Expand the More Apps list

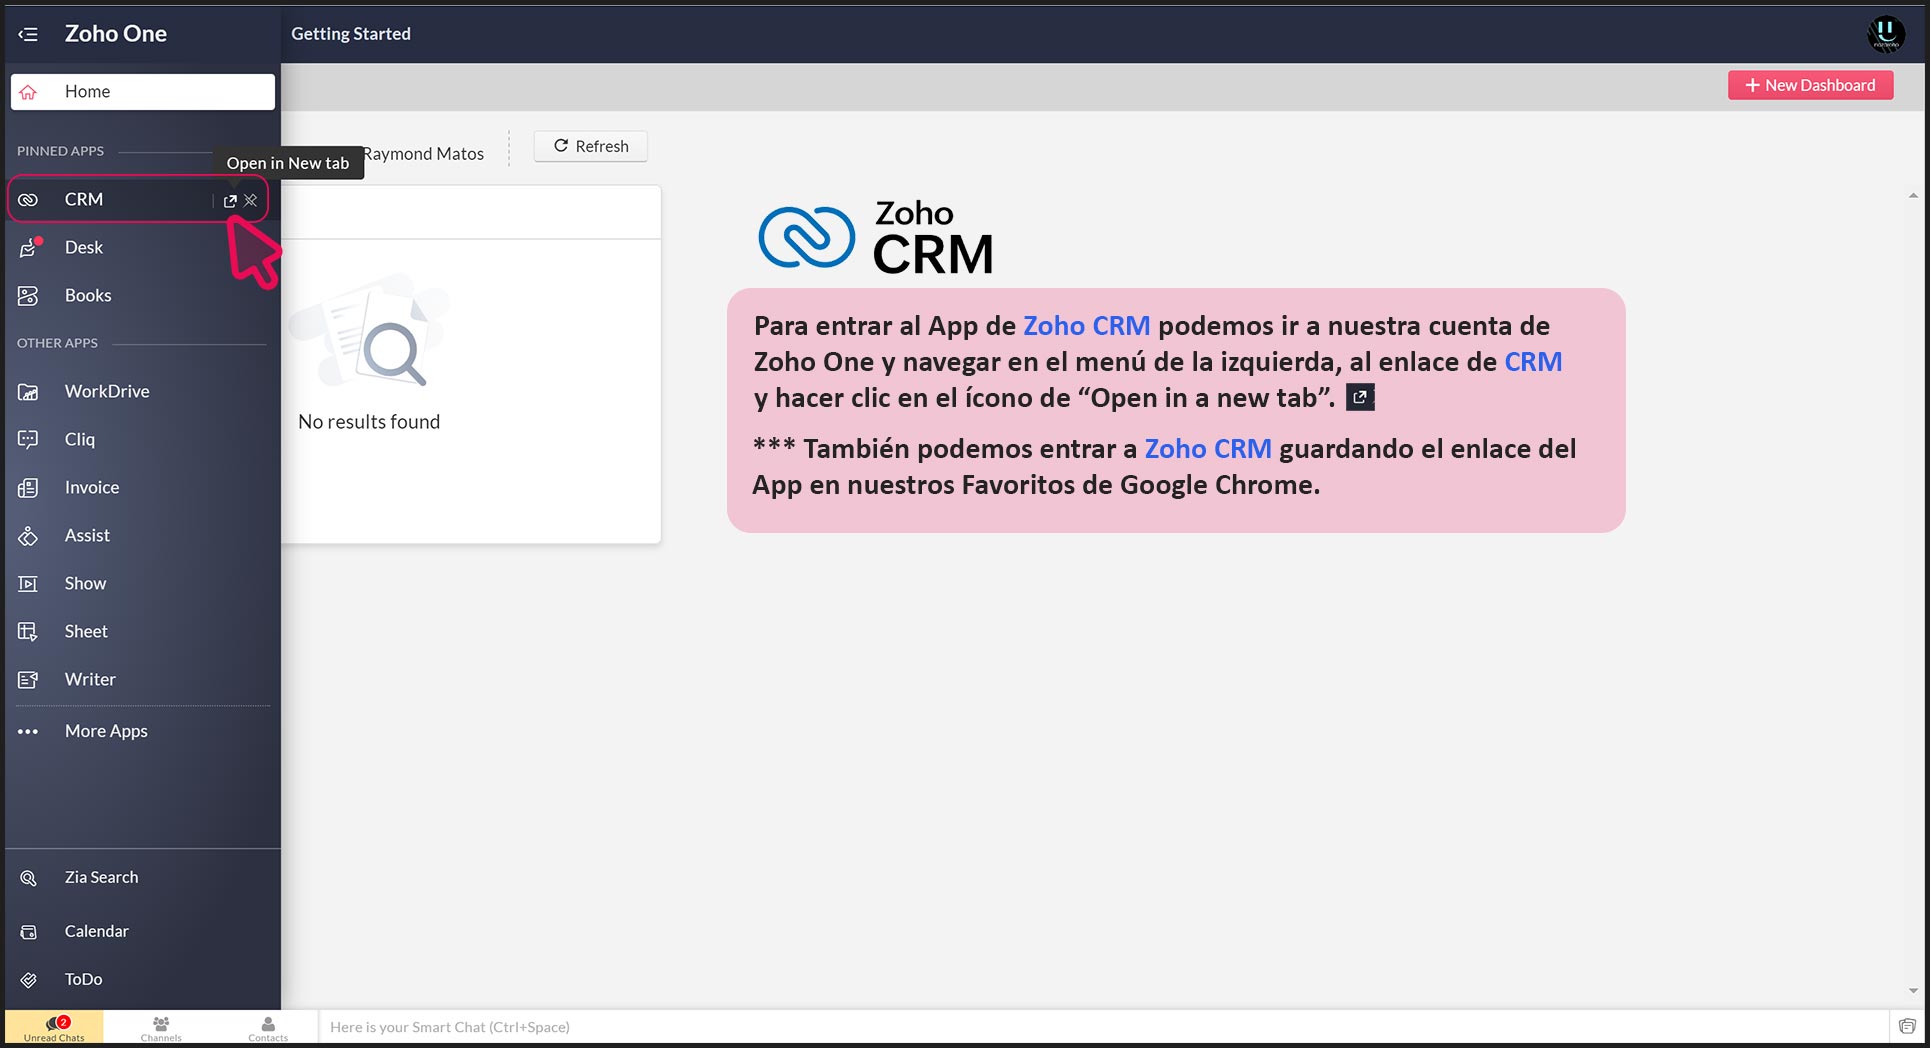105,732
